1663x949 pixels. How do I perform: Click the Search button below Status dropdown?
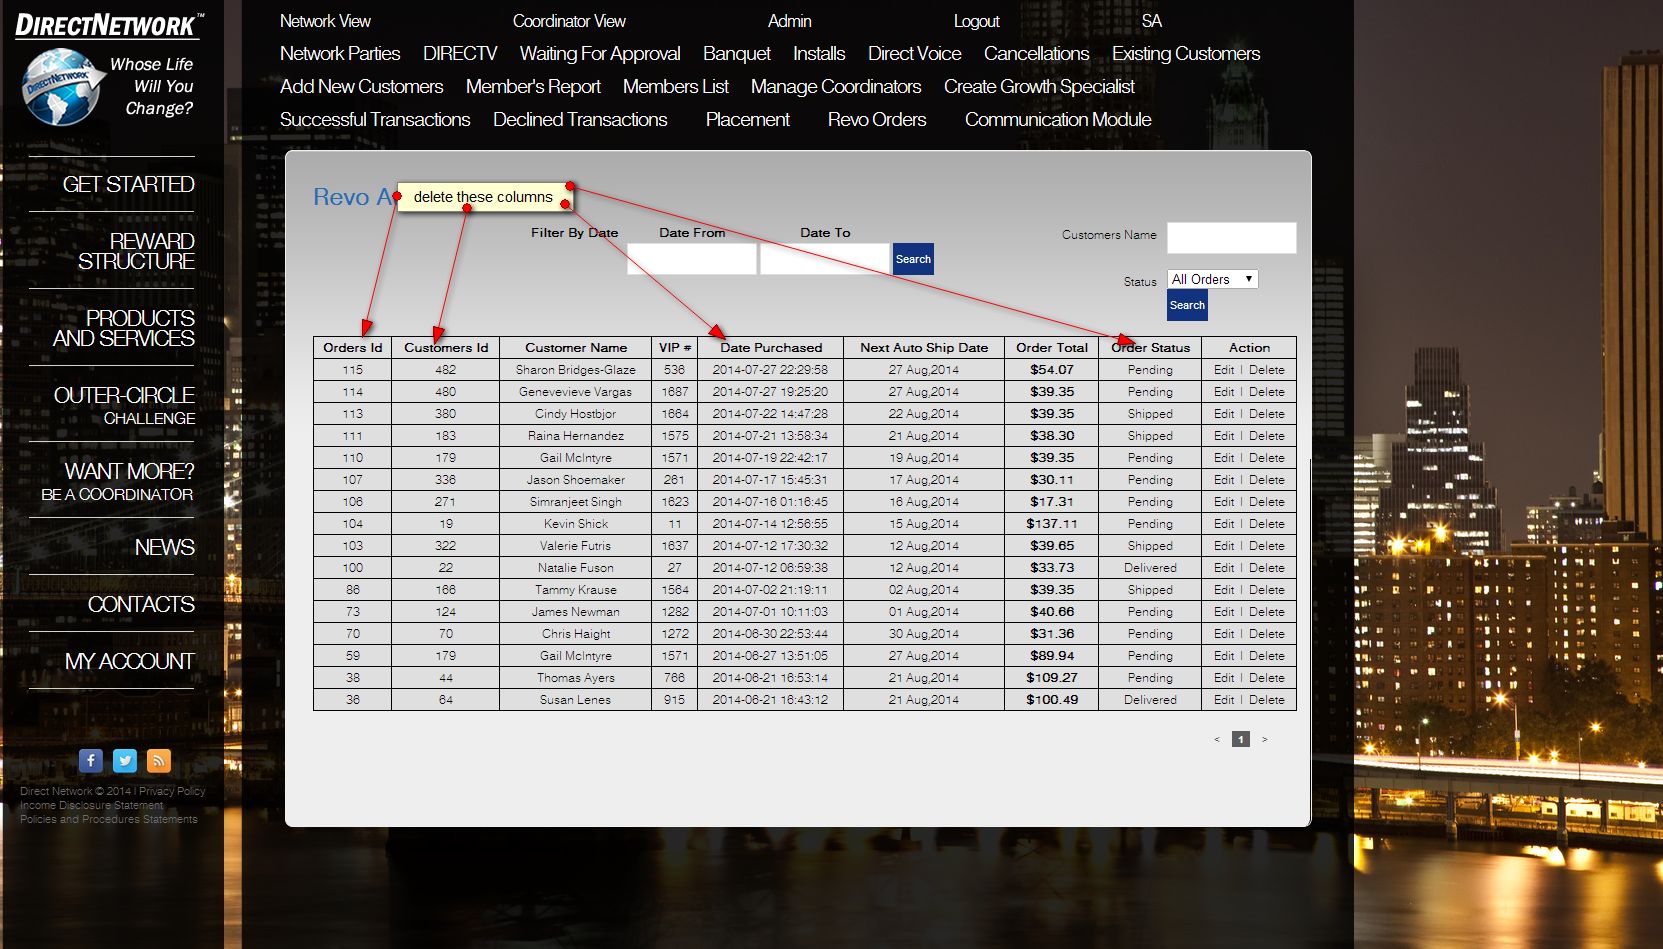[1187, 305]
